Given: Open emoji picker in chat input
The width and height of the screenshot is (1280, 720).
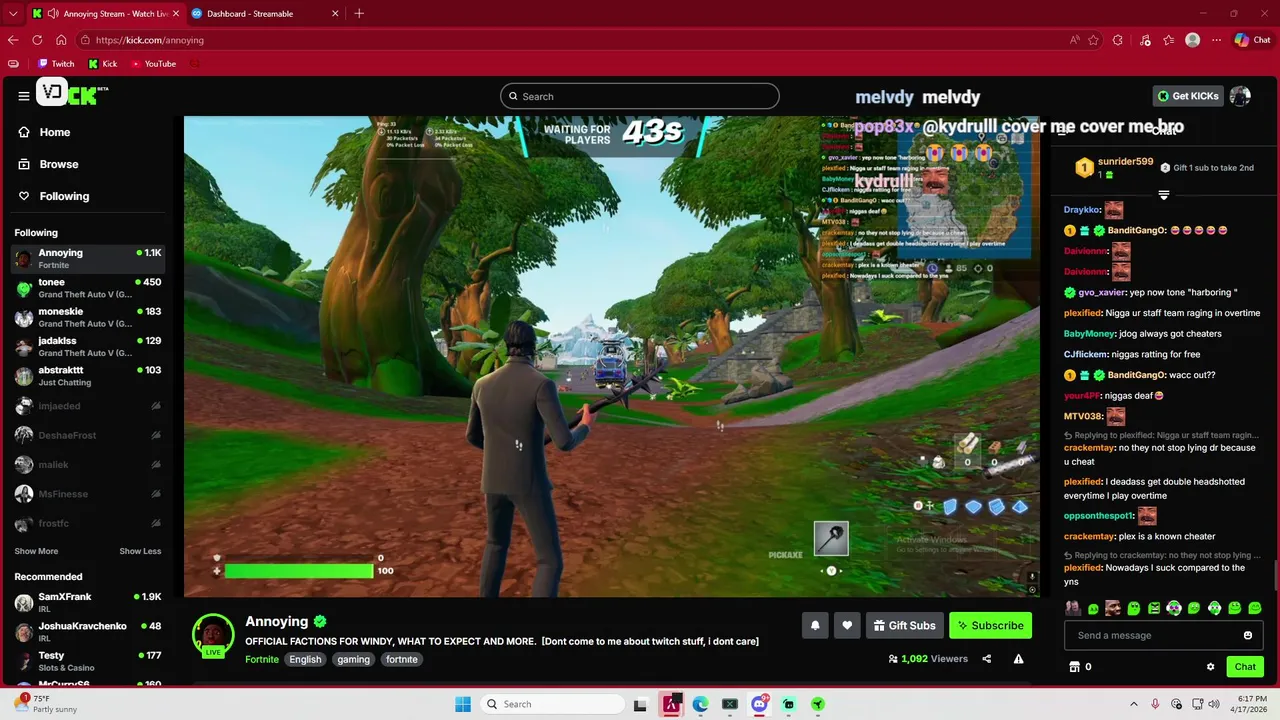Looking at the screenshot, I should [1248, 635].
